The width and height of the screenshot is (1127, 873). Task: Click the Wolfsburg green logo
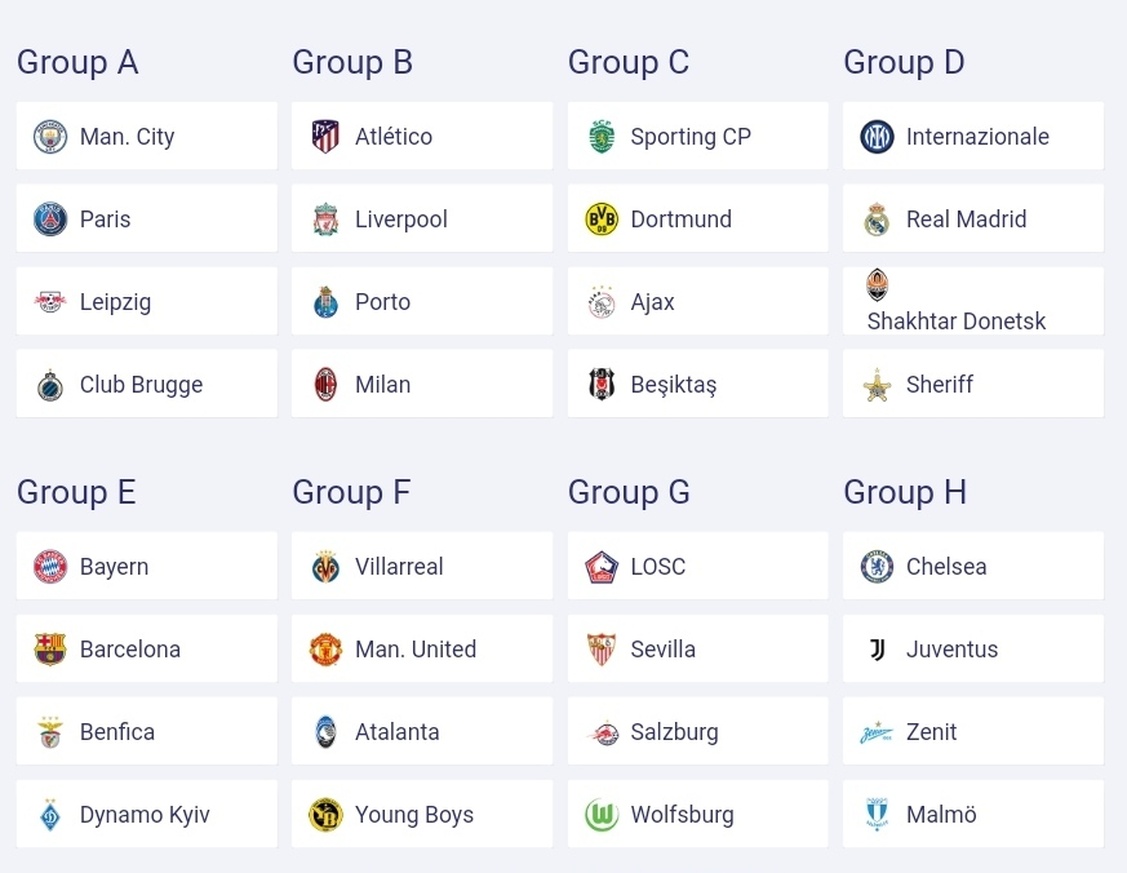click(601, 815)
